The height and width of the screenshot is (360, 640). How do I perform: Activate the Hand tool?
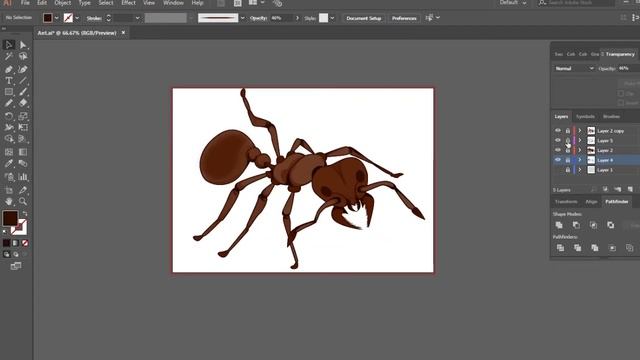pyautogui.click(x=9, y=201)
